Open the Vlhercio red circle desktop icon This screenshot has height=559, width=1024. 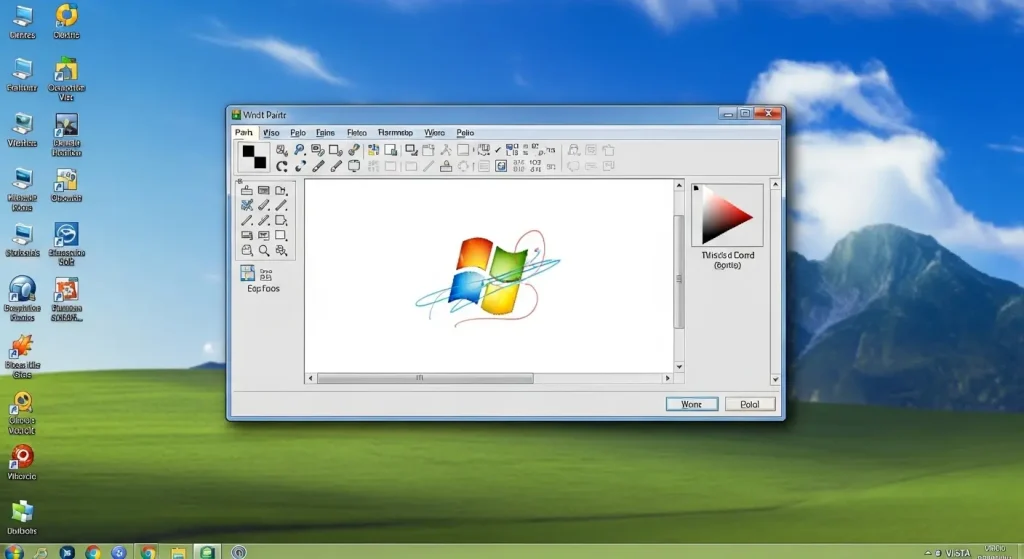(22, 456)
